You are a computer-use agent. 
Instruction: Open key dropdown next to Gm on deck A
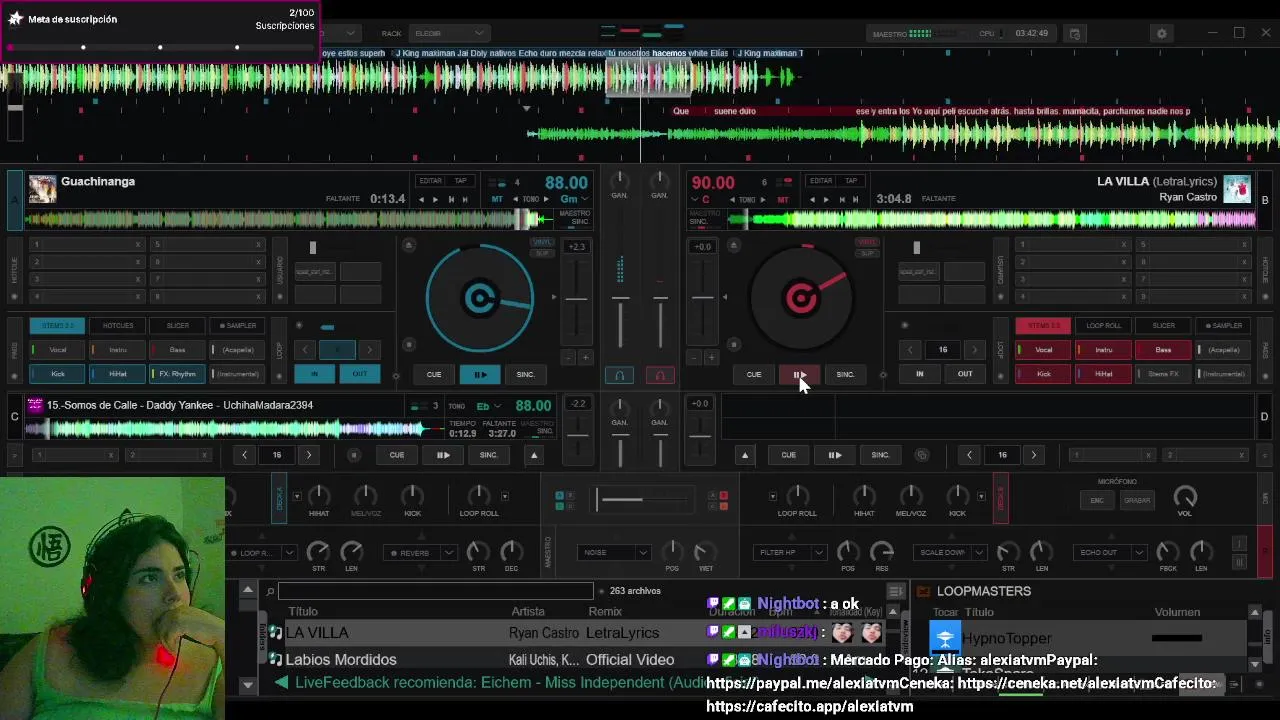[x=585, y=199]
